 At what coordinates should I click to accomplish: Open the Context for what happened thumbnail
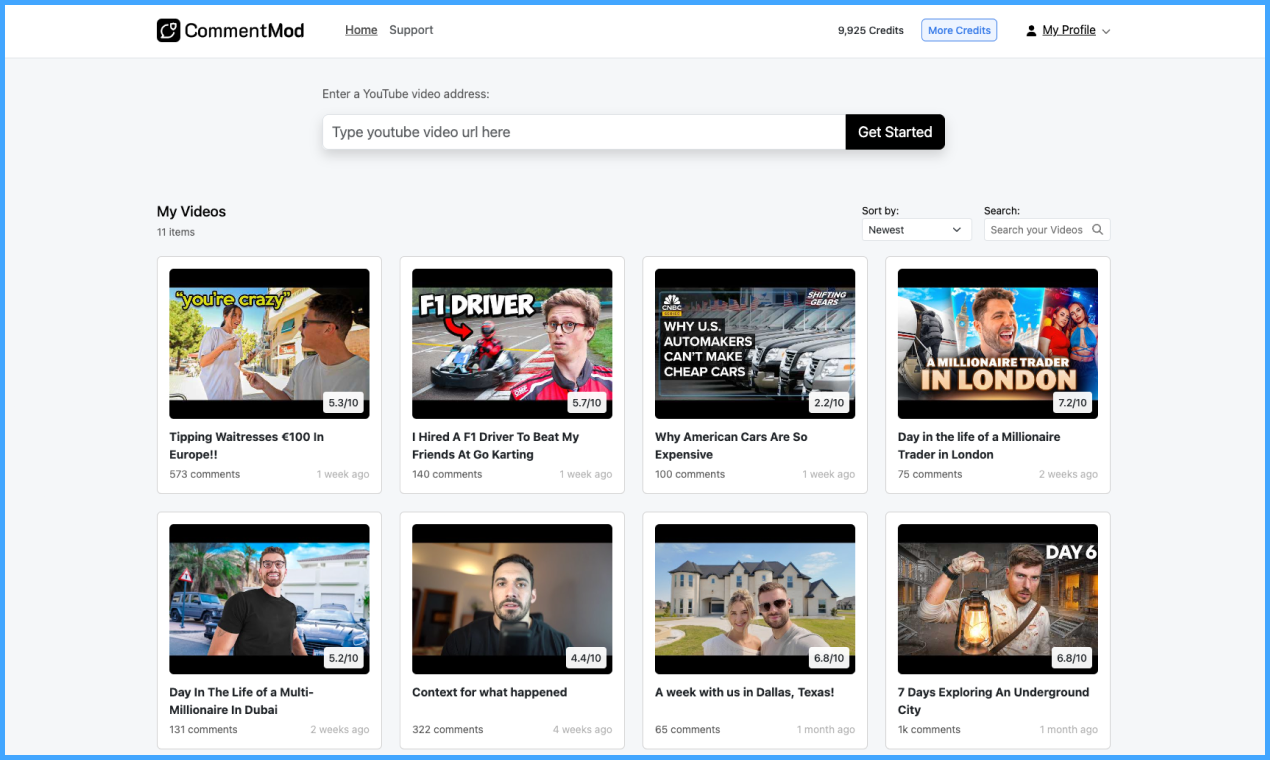pos(512,599)
